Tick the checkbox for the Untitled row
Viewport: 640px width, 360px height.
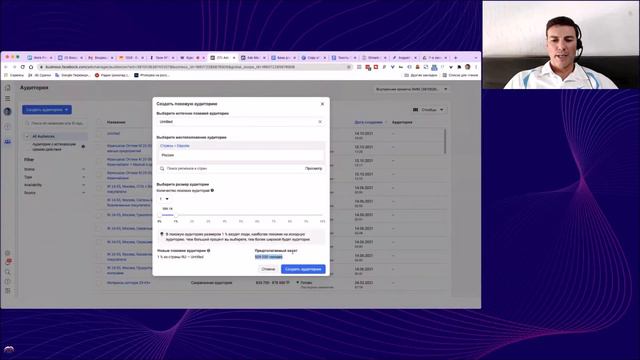click(x=100, y=133)
